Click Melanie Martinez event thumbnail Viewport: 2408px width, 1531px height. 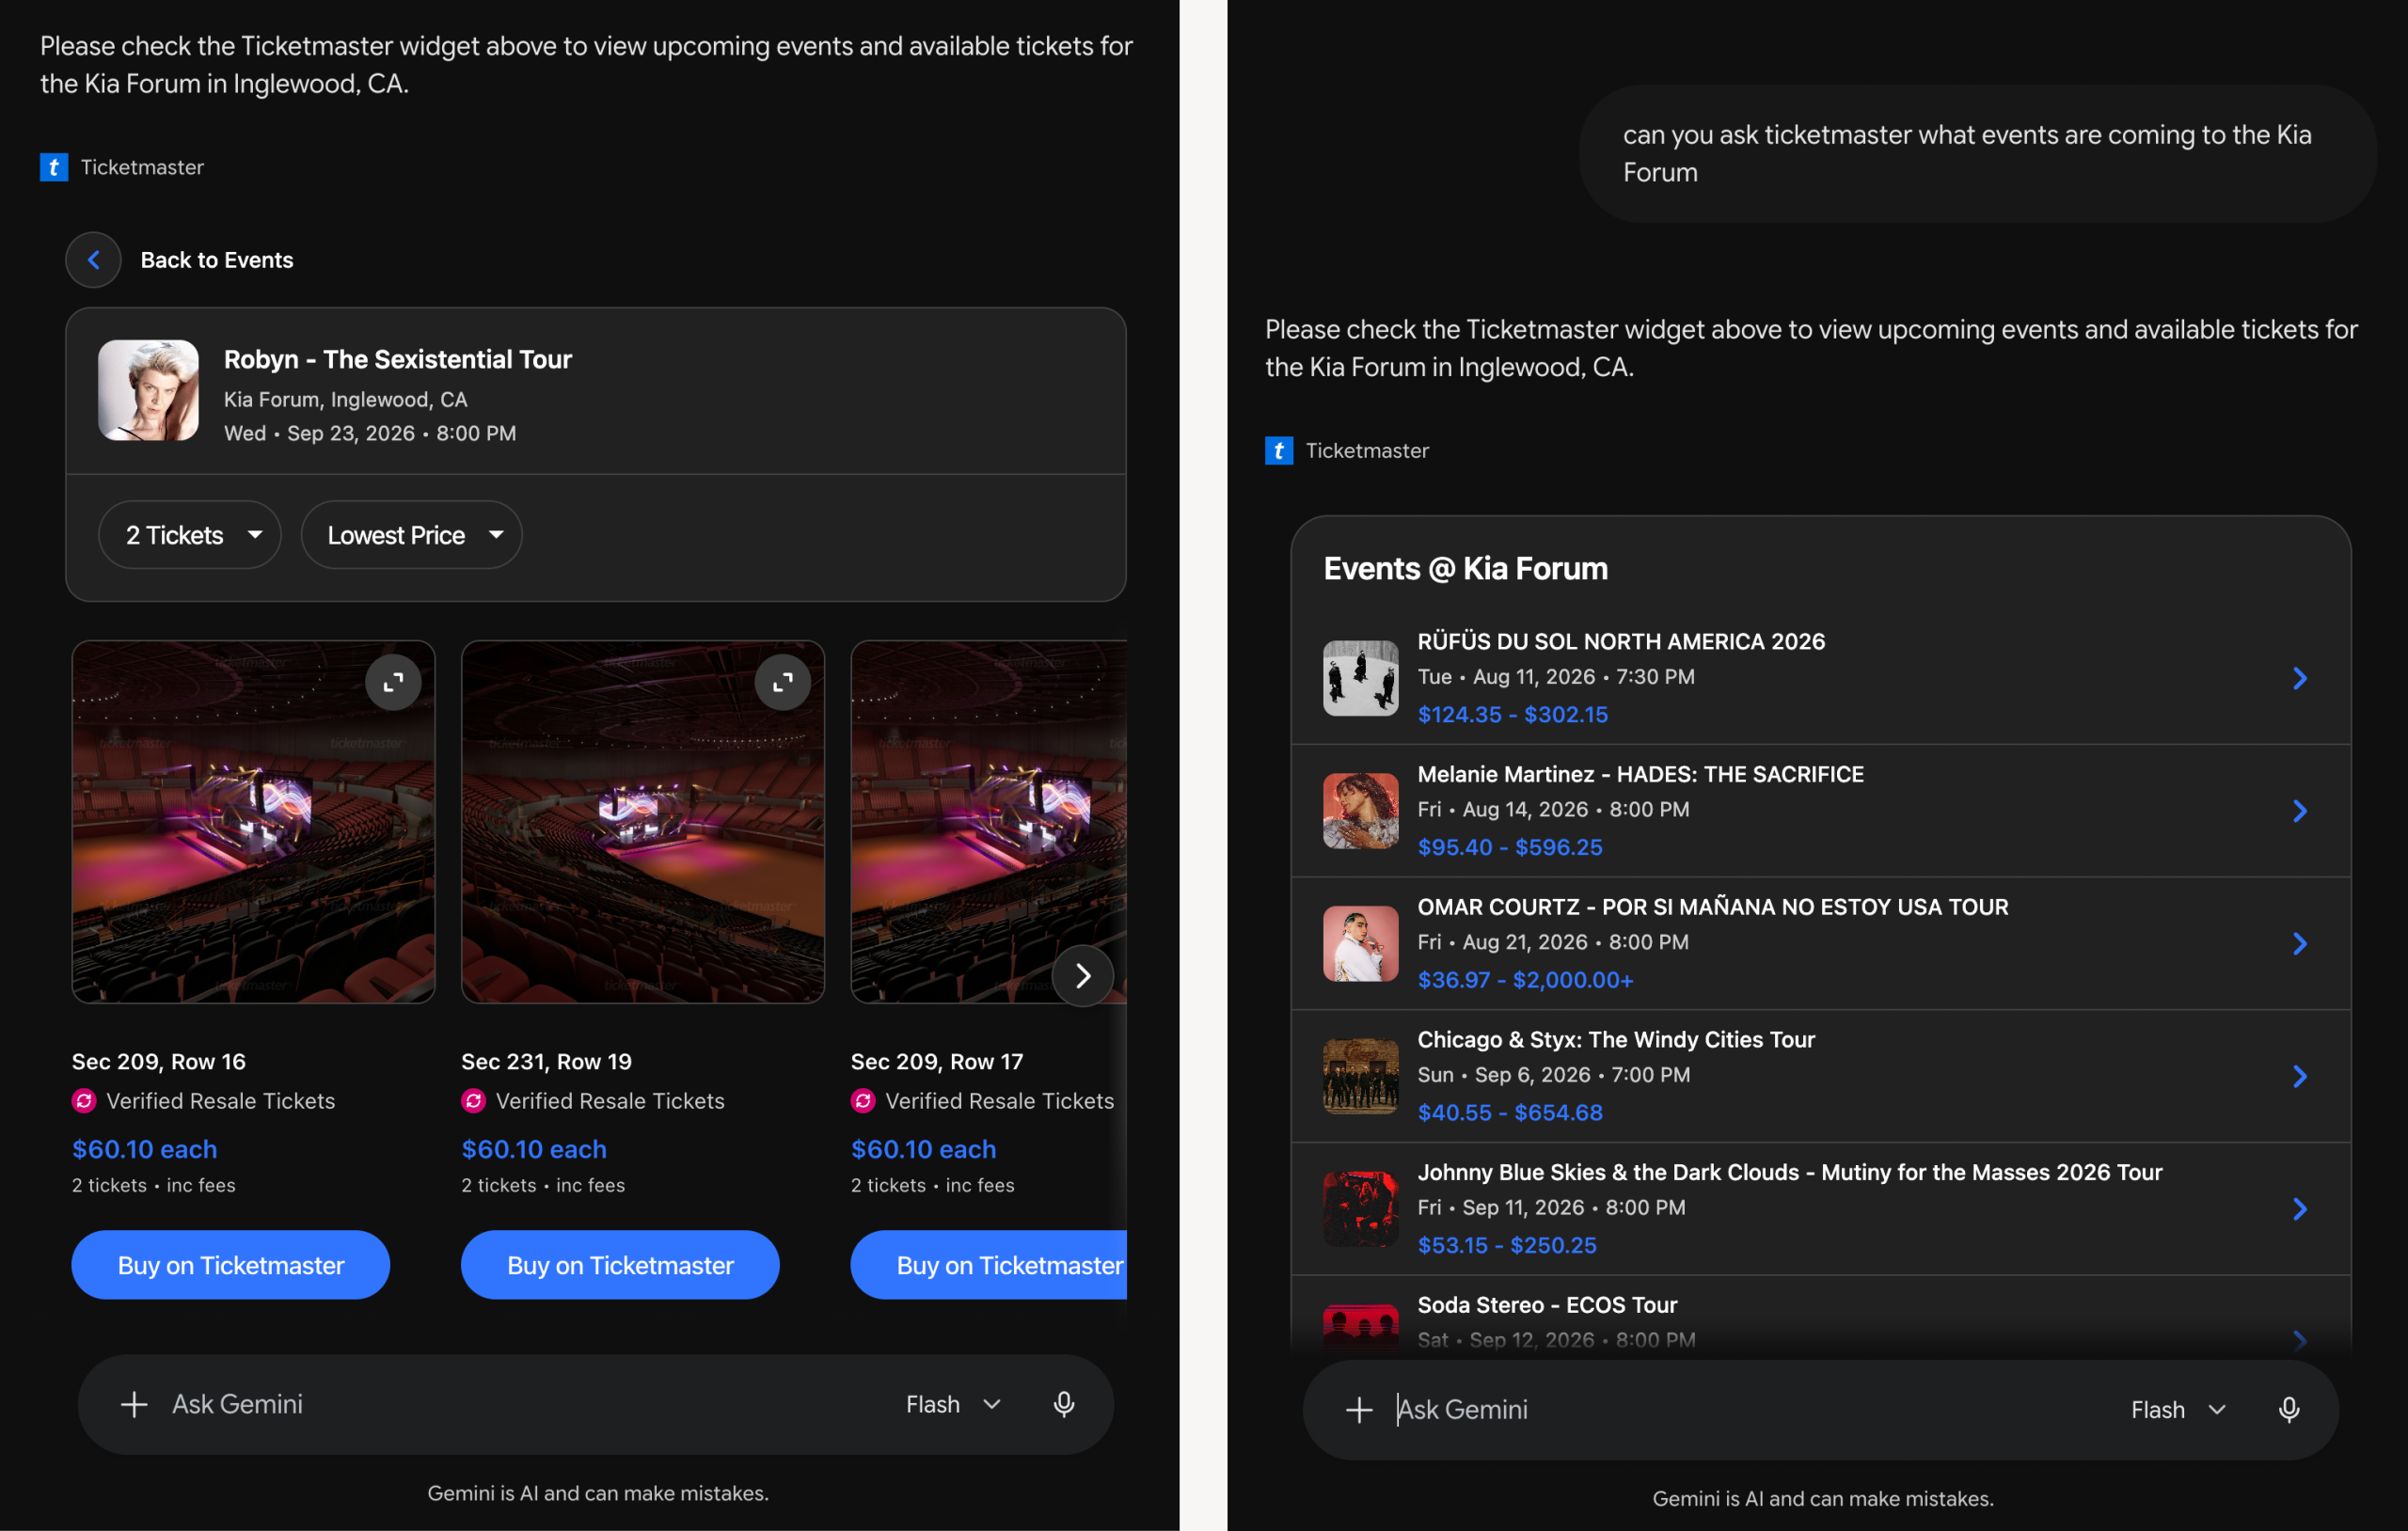tap(1360, 811)
